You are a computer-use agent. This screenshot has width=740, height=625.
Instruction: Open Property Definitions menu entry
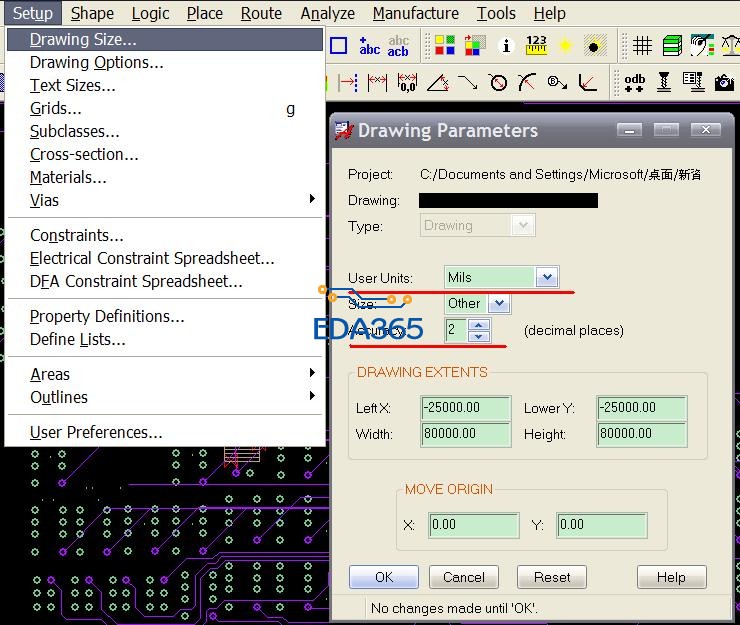pyautogui.click(x=165, y=316)
